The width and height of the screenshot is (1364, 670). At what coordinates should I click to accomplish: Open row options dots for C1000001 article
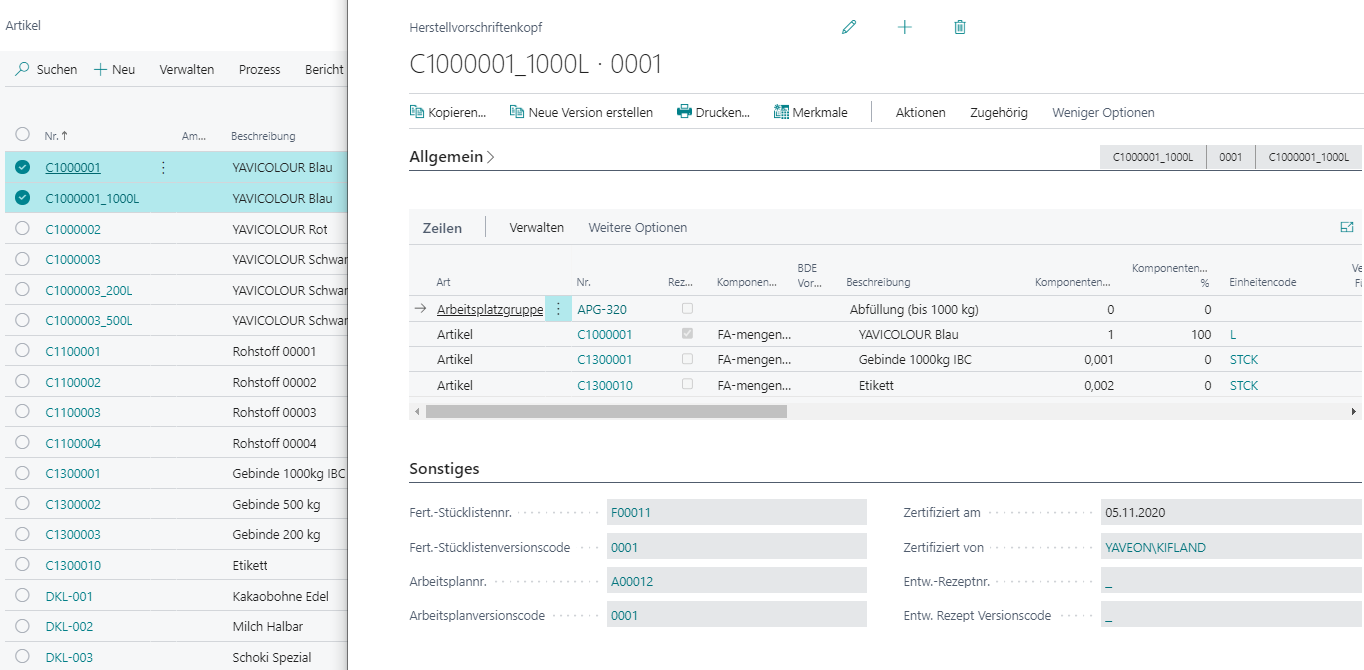(x=163, y=168)
